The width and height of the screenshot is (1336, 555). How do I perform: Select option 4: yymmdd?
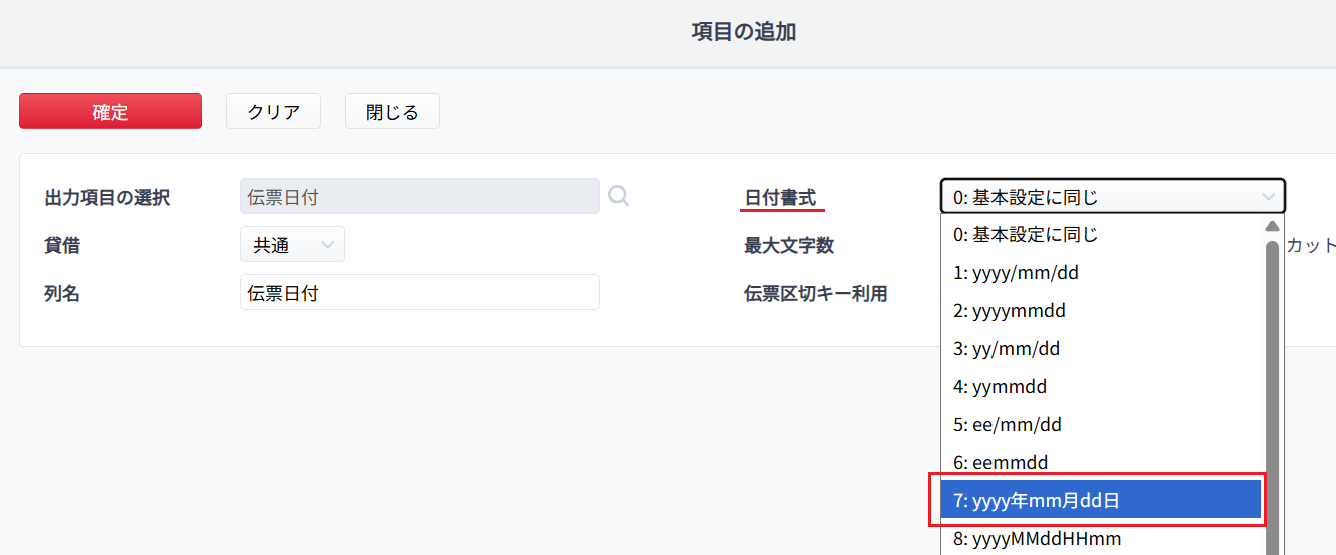click(x=1101, y=387)
